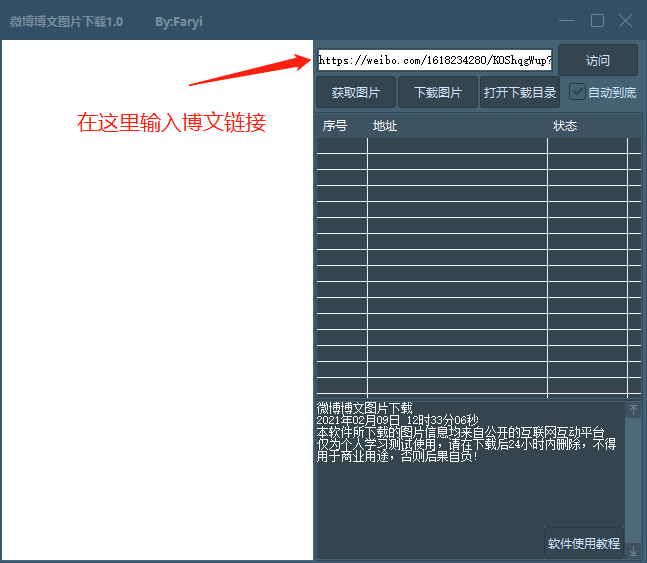Click the 地址 column header
The width and height of the screenshot is (647, 563).
pyautogui.click(x=385, y=125)
